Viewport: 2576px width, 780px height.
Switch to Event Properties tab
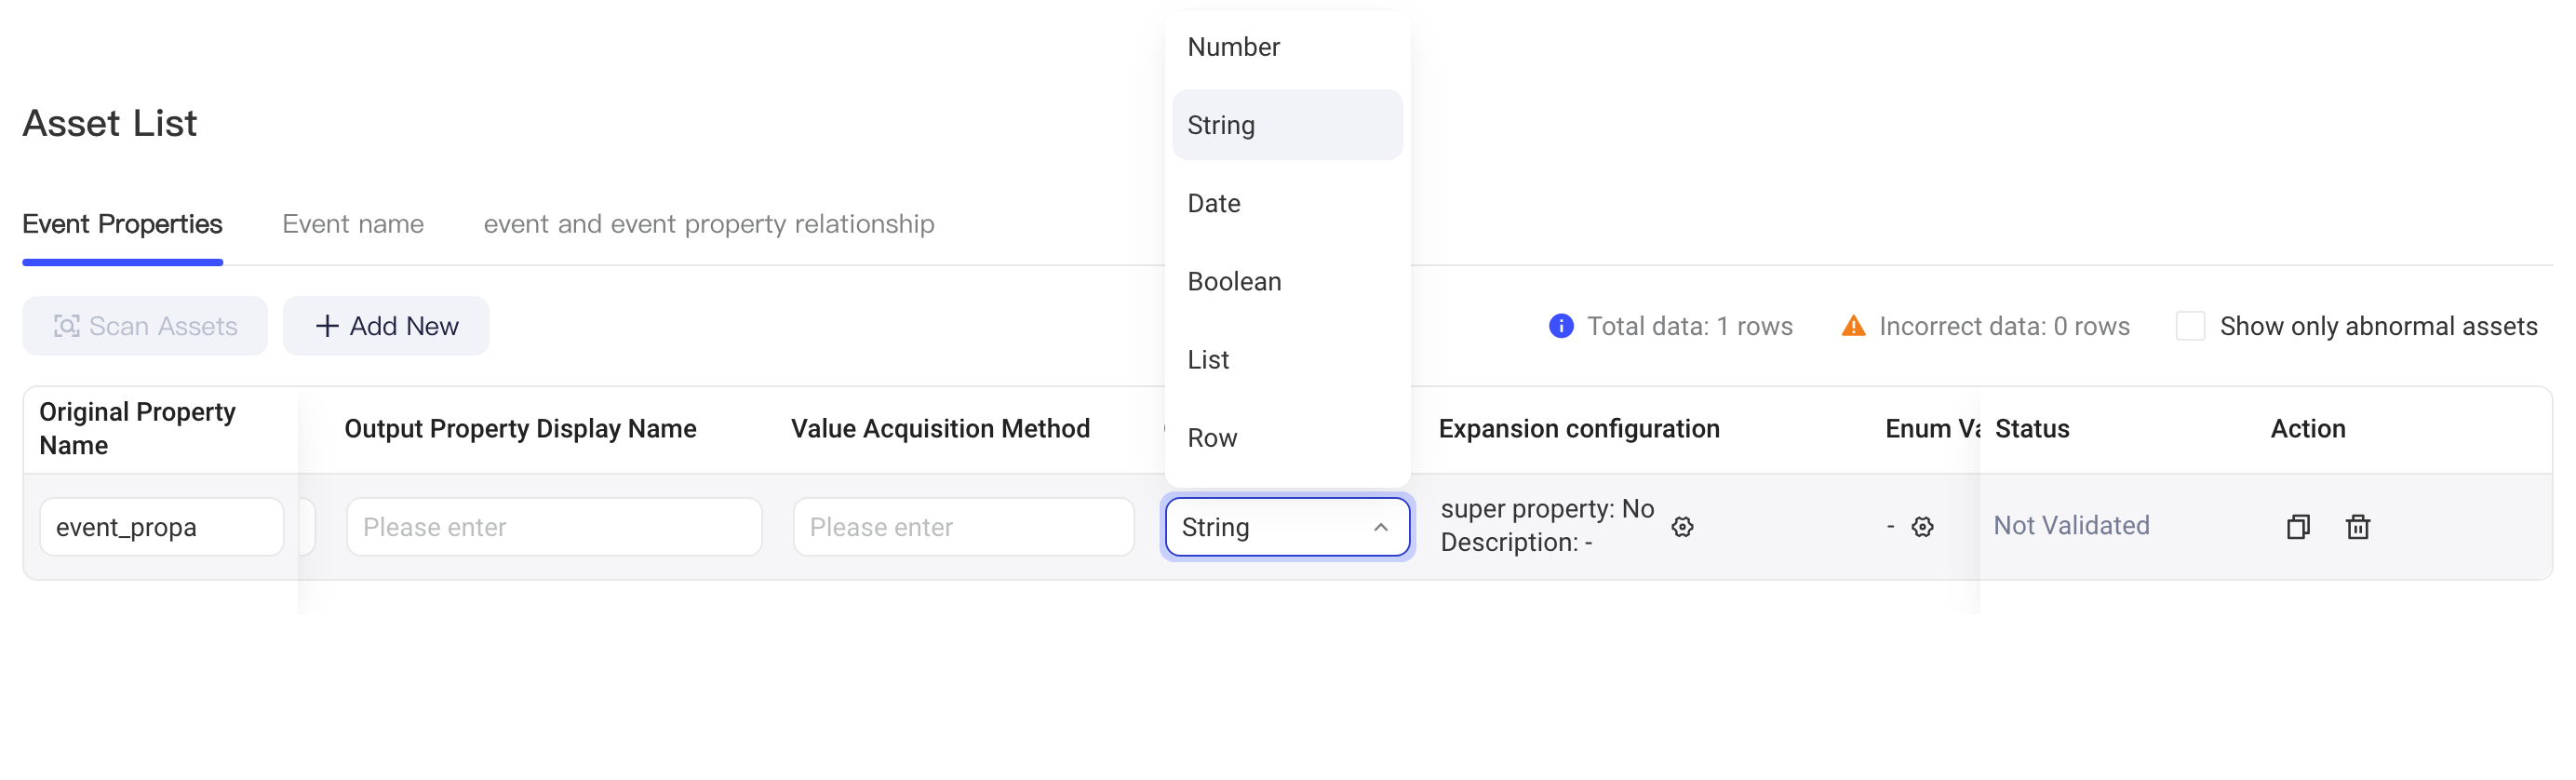tap(122, 224)
